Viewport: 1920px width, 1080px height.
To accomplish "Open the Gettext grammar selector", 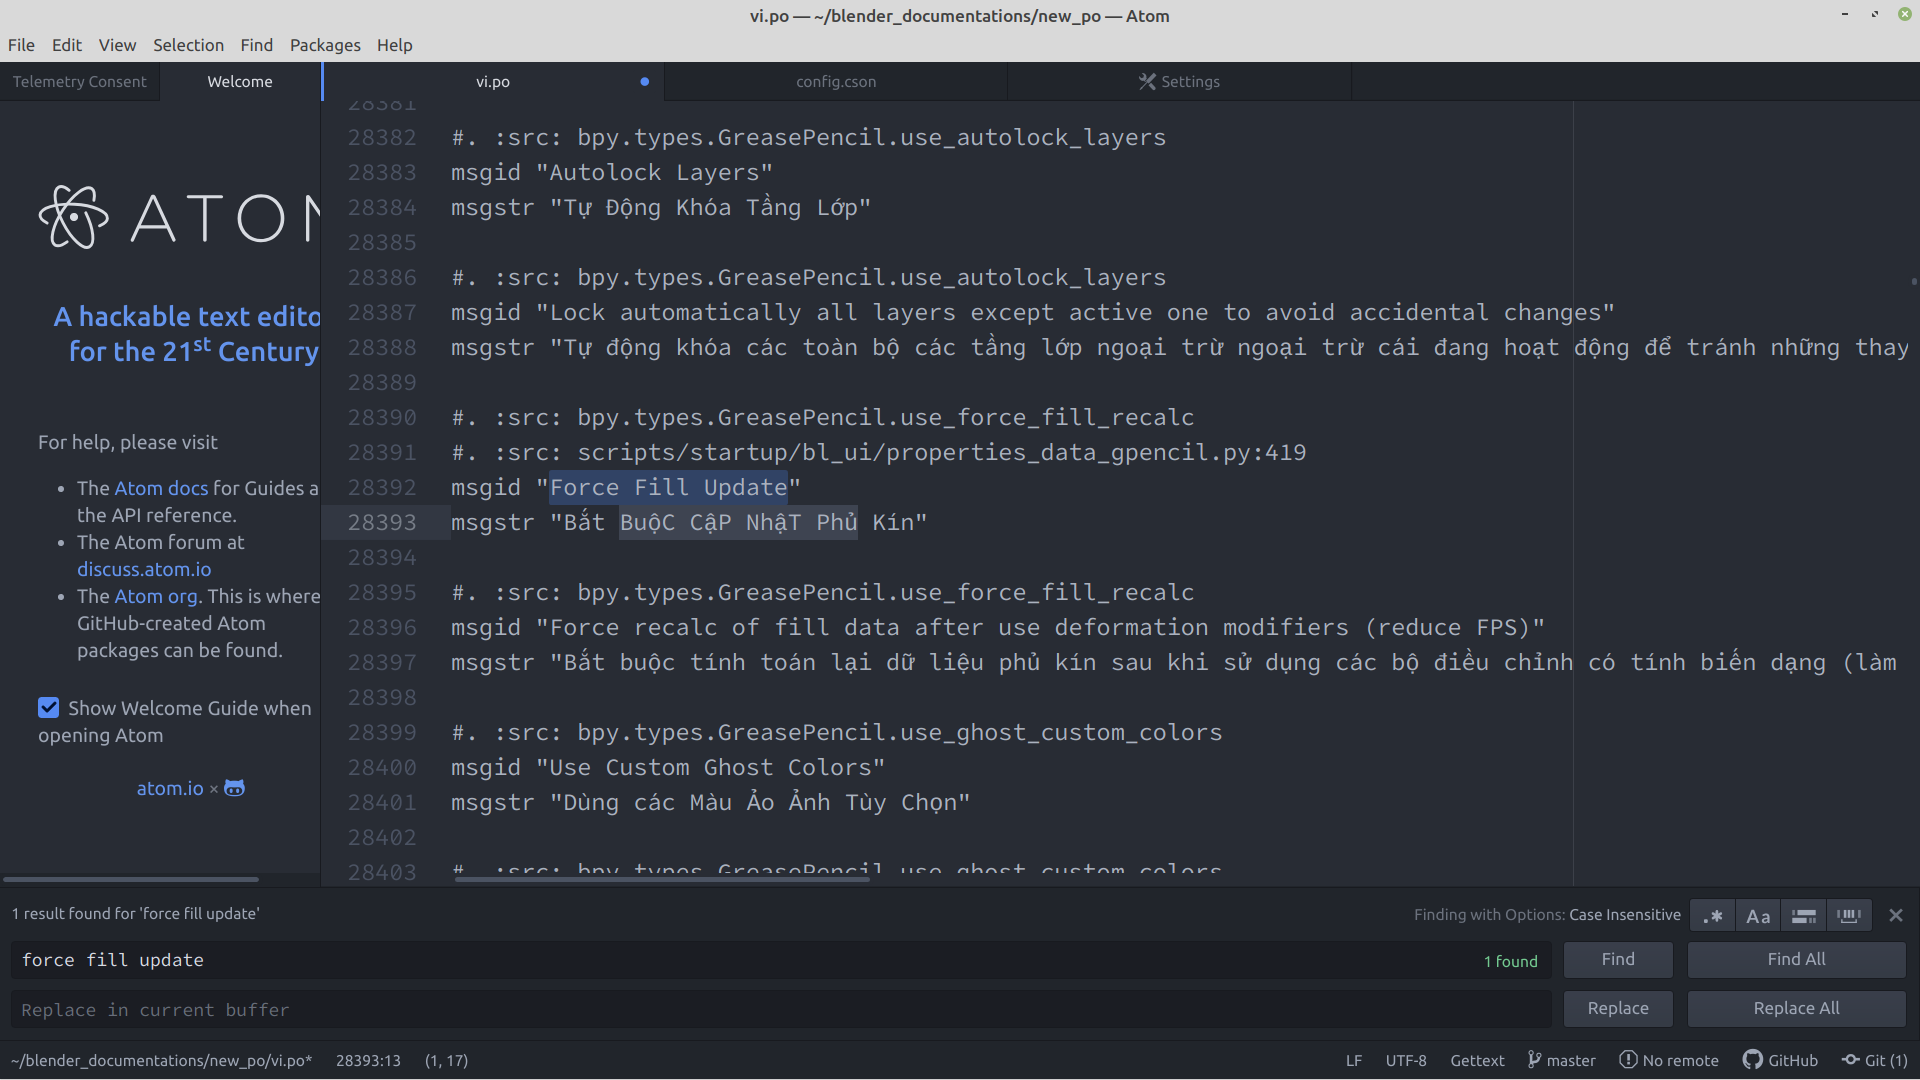I will click(x=1477, y=1060).
